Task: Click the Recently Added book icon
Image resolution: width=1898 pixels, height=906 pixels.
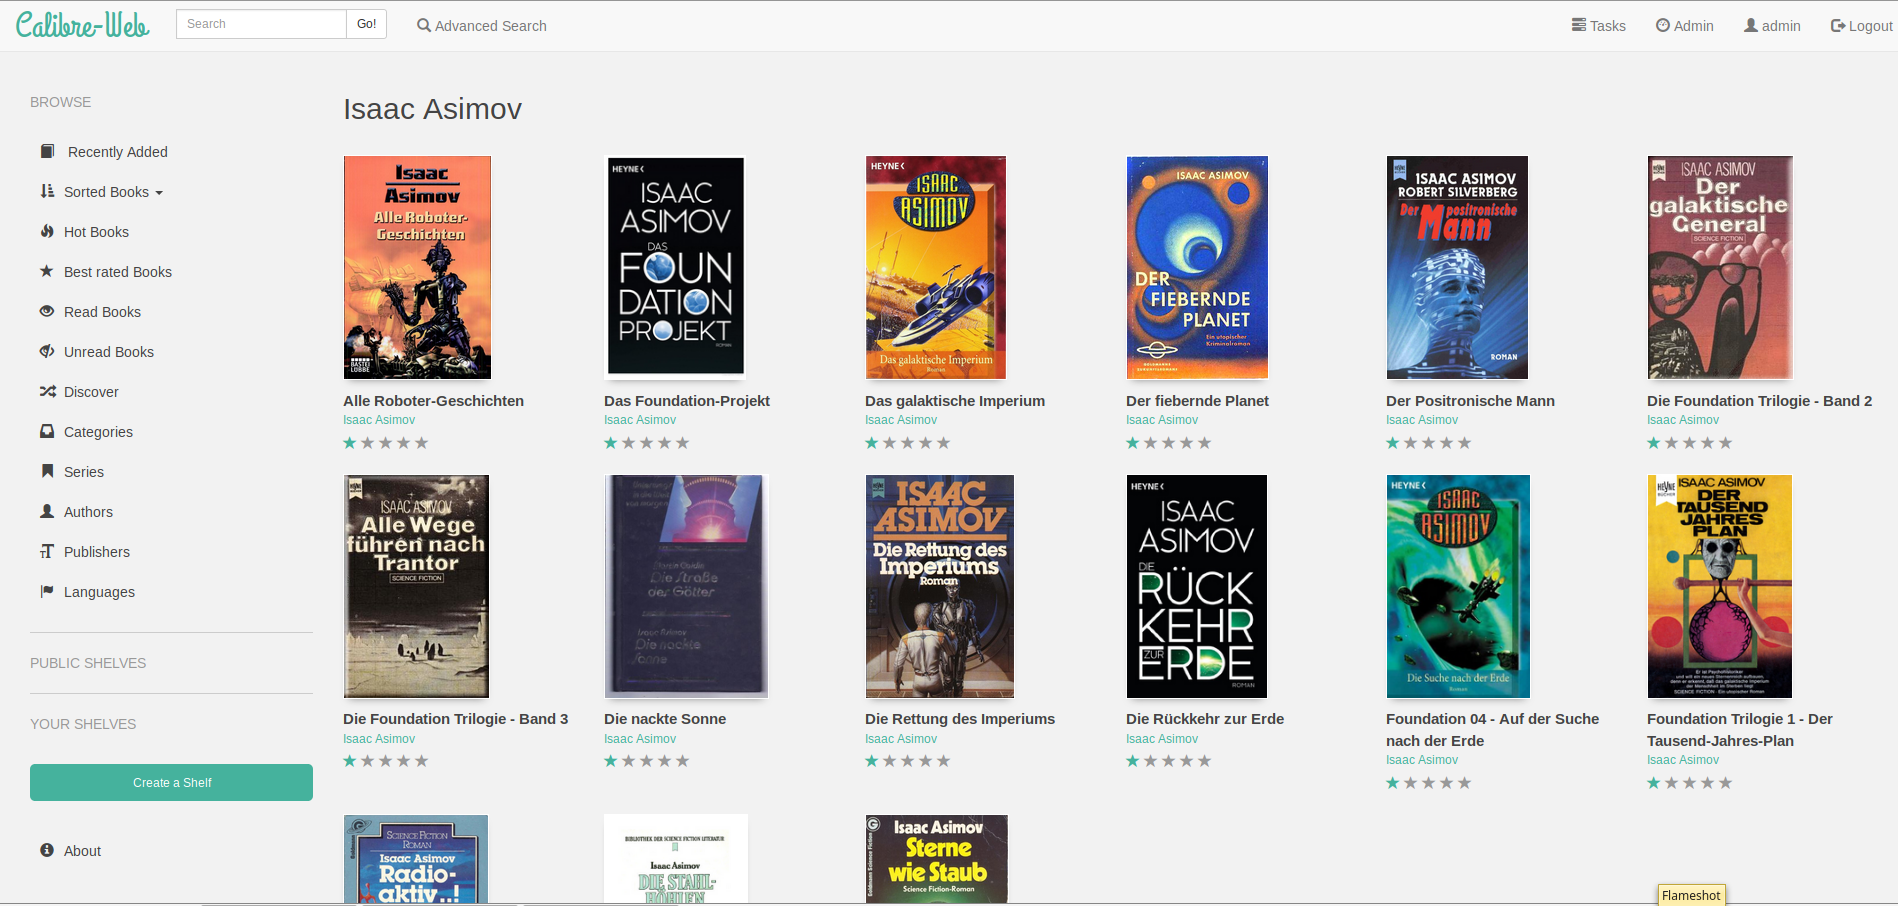Action: point(47,151)
